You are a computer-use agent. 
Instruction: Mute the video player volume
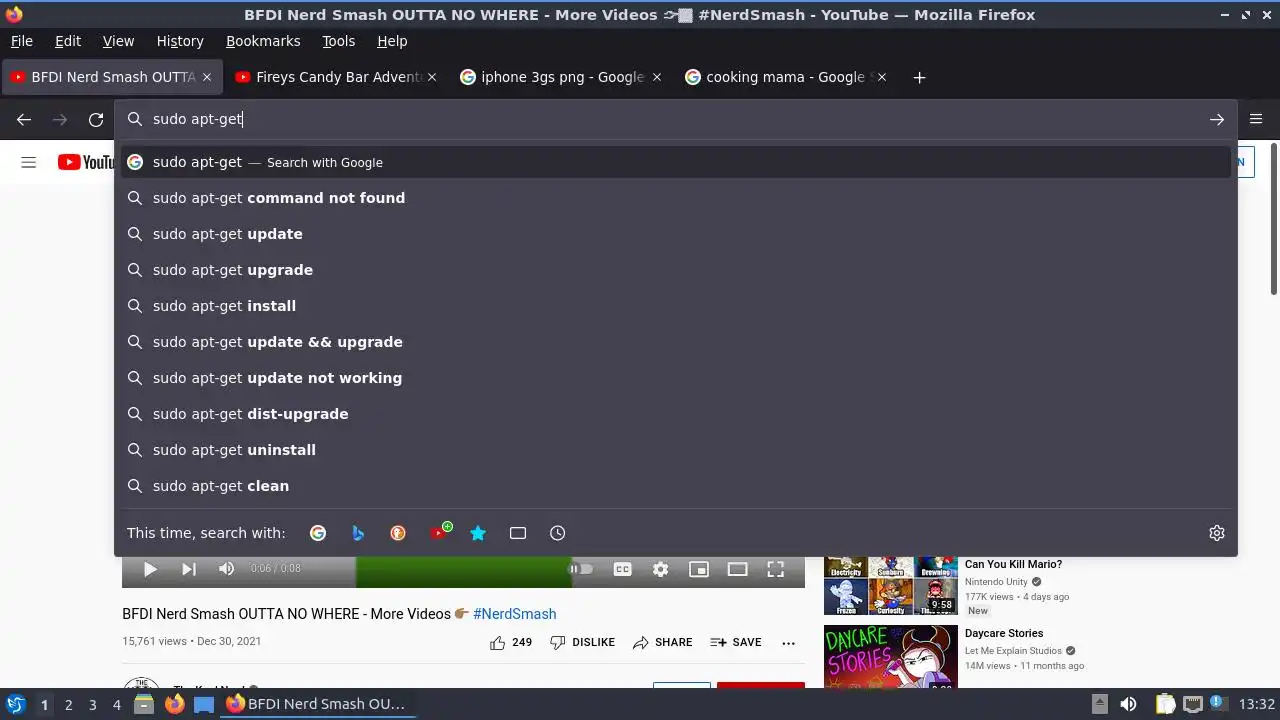[227, 569]
